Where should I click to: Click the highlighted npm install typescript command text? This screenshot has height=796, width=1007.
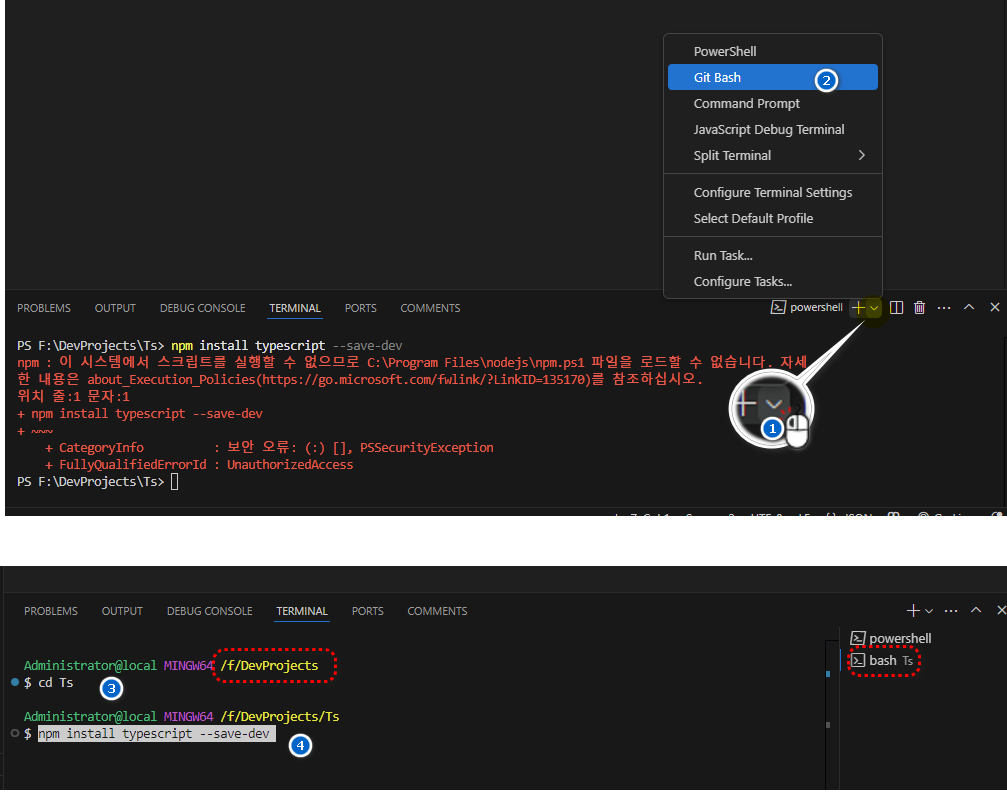(x=156, y=734)
